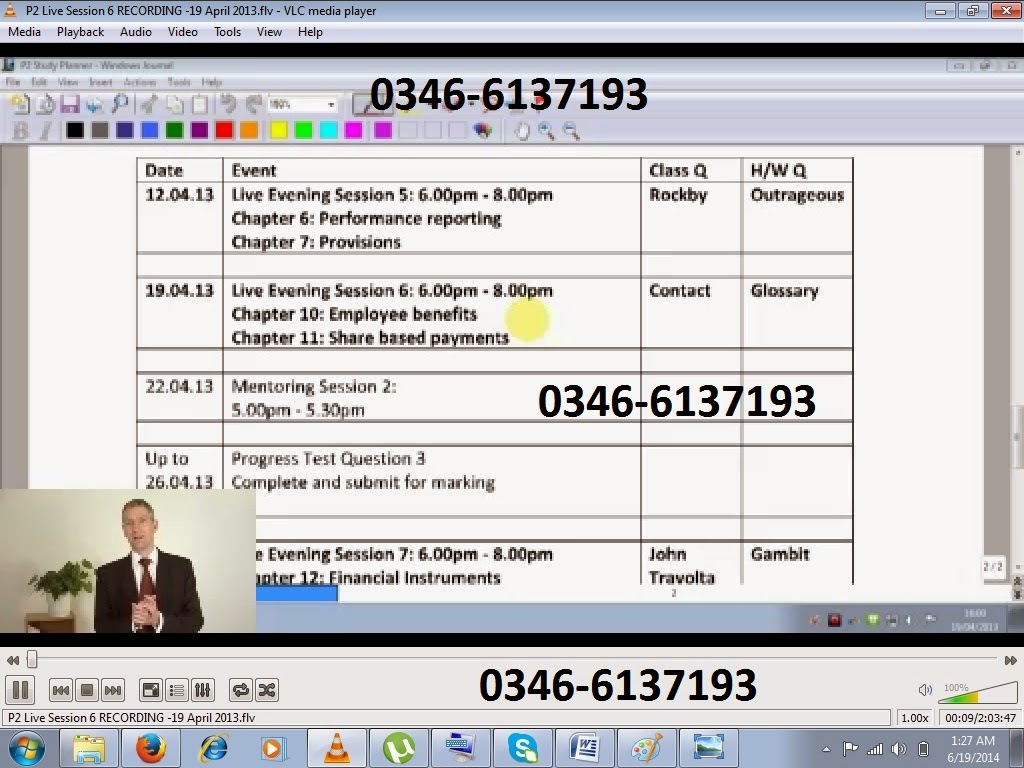Show the VLC playlist
The image size is (1024, 768).
176,690
